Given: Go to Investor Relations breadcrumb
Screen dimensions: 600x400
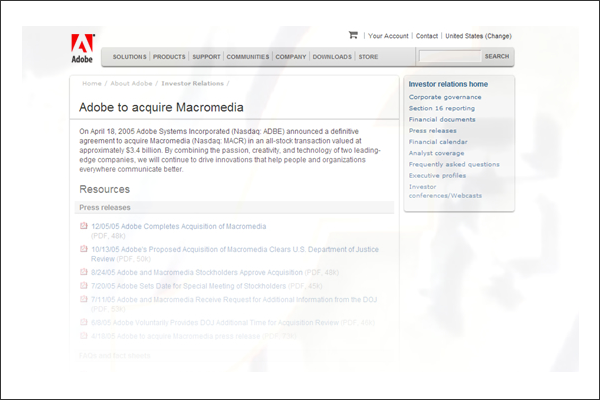Looking at the screenshot, I should [192, 83].
